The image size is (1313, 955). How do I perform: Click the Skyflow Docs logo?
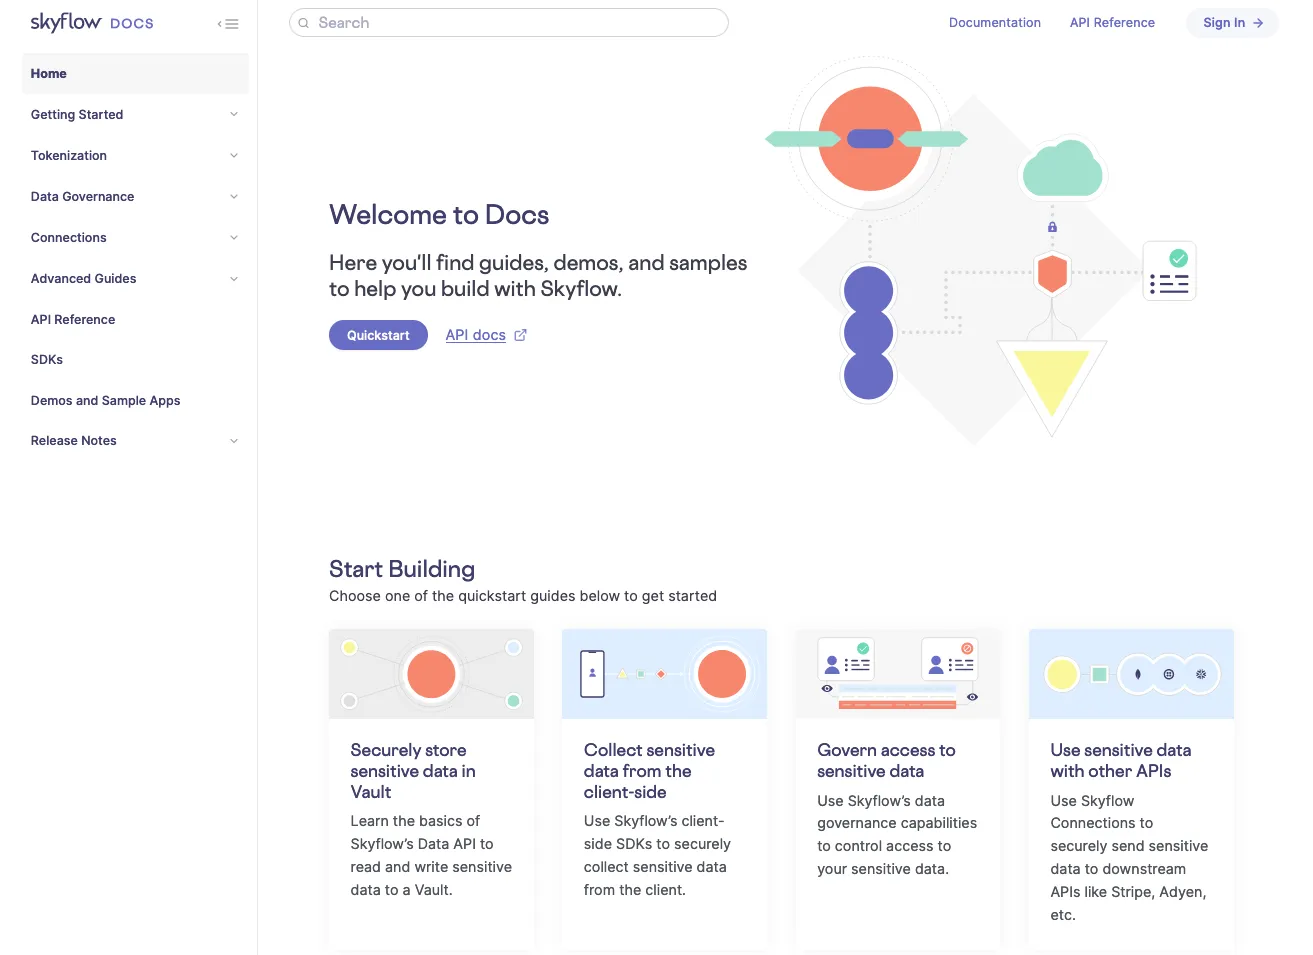point(91,22)
